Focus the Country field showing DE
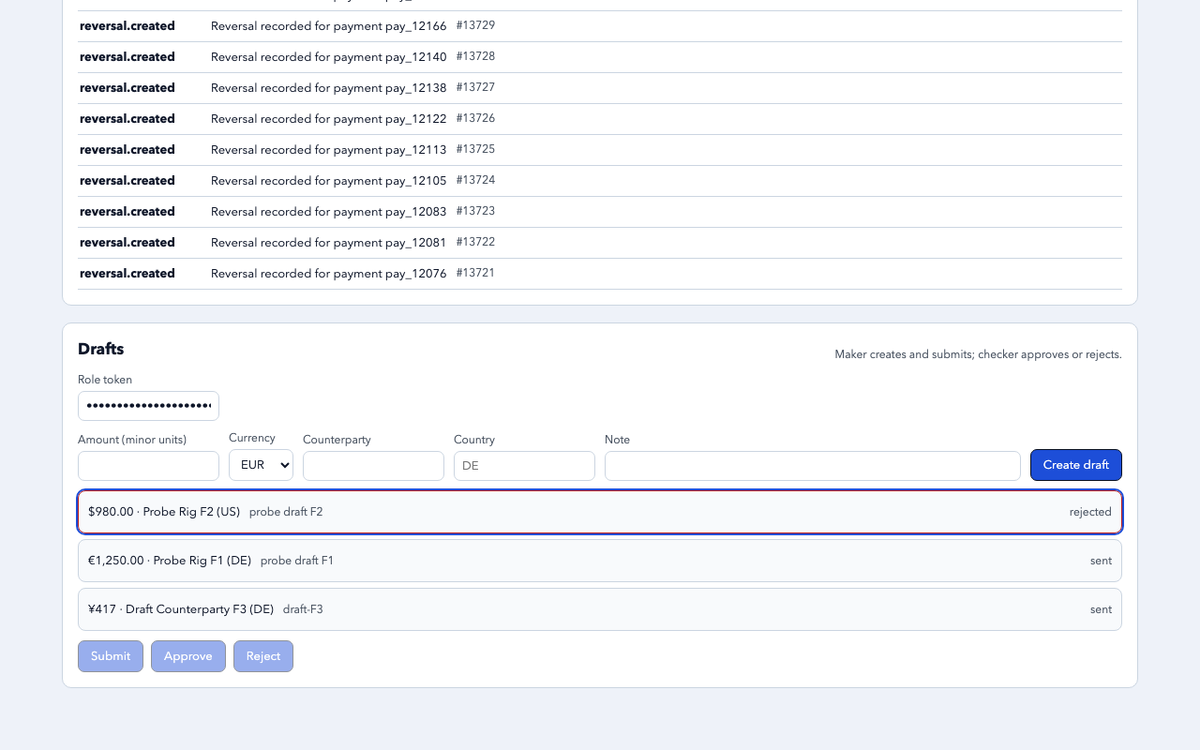The width and height of the screenshot is (1200, 750). coord(524,466)
